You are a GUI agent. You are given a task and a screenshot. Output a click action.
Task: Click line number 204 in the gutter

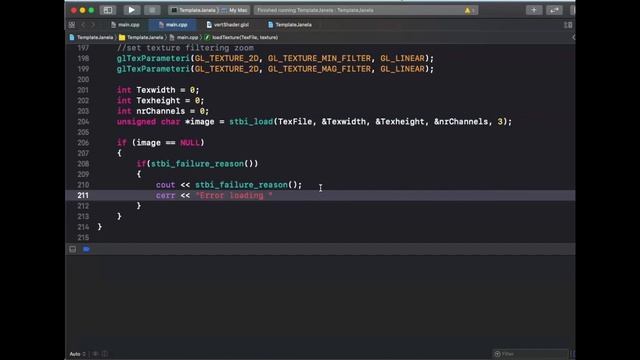pyautogui.click(x=83, y=122)
